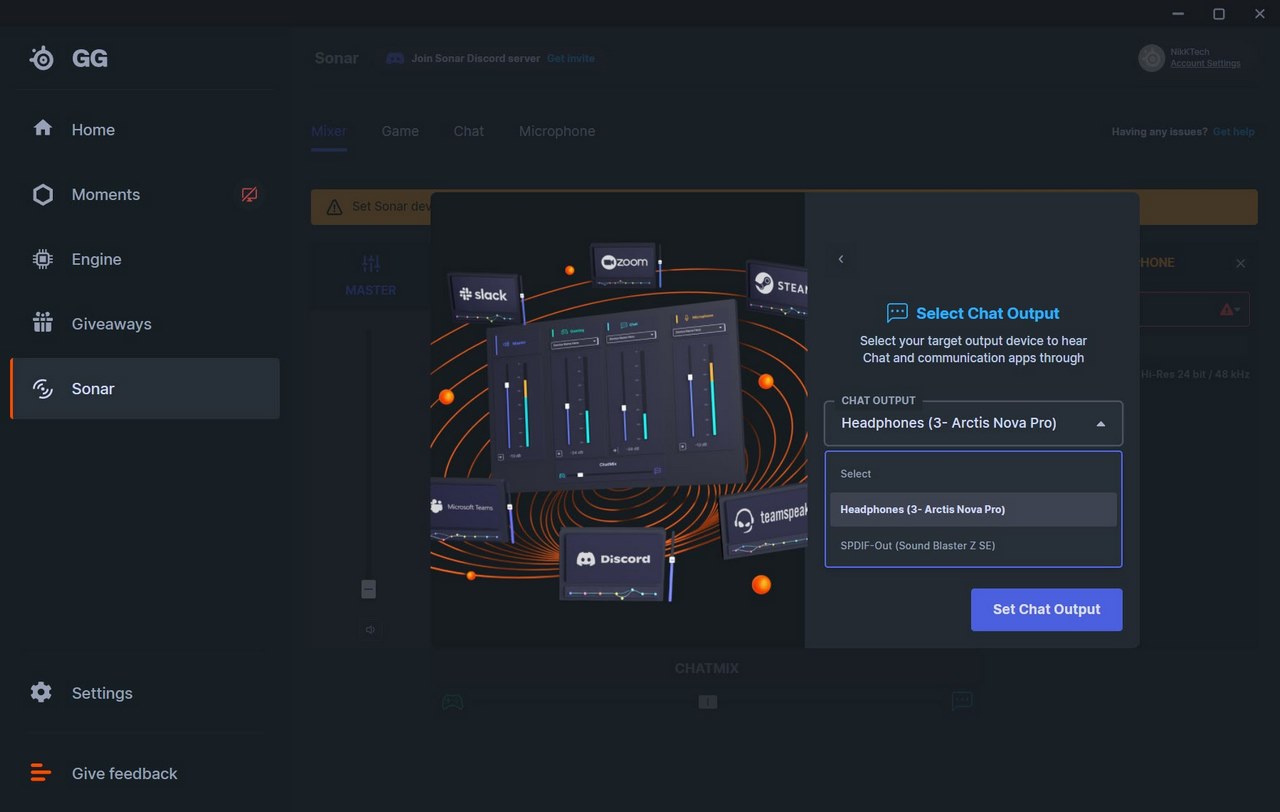Screen dimensions: 1280x812
Task: Click the Master volume slider handle
Action: [x=369, y=589]
